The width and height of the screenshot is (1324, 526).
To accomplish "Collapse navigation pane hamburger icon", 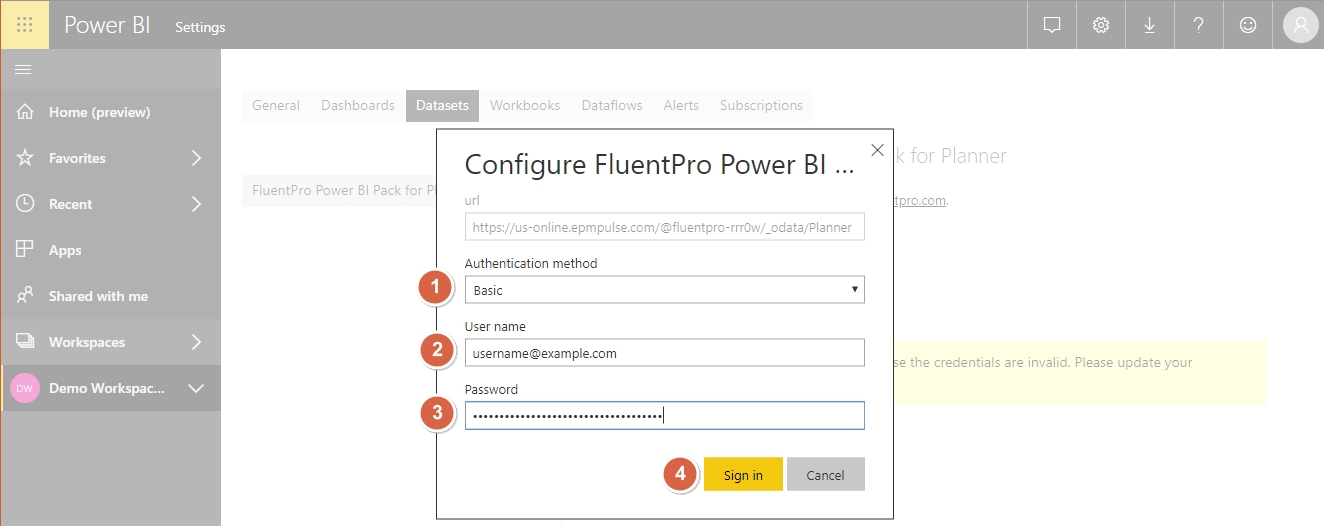I will 23,69.
